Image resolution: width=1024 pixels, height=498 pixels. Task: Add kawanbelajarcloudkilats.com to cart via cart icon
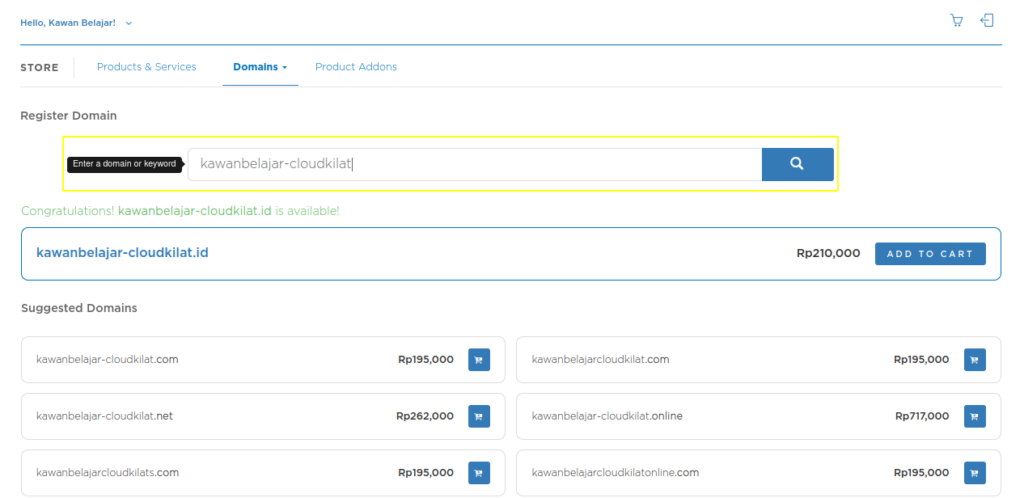coord(479,473)
